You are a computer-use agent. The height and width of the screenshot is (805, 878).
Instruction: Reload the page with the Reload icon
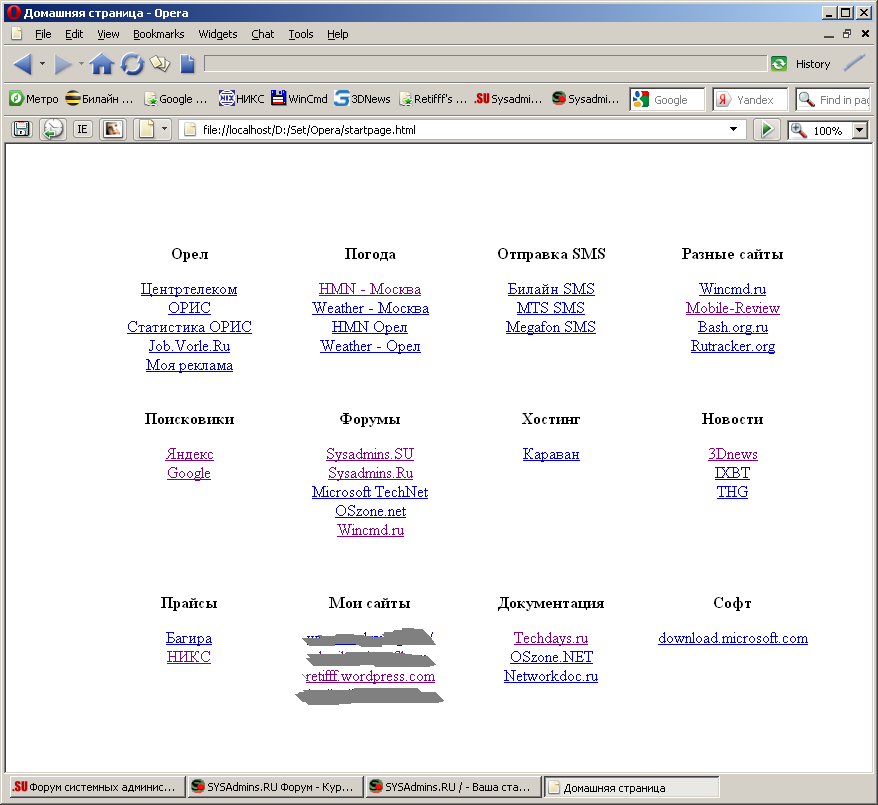[132, 64]
